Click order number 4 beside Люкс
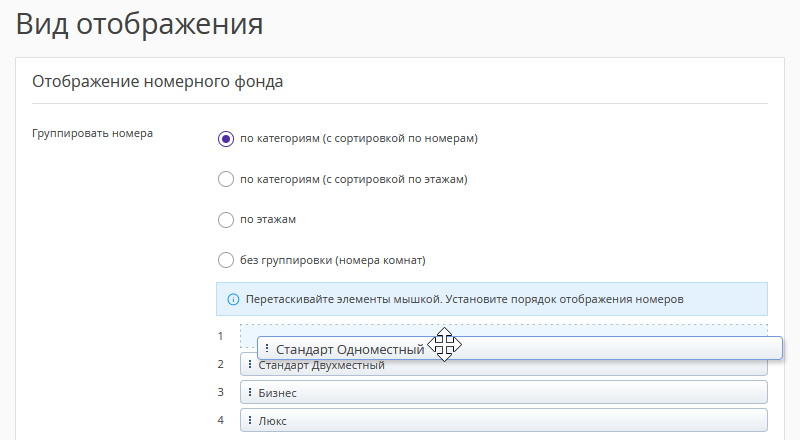 pos(221,421)
